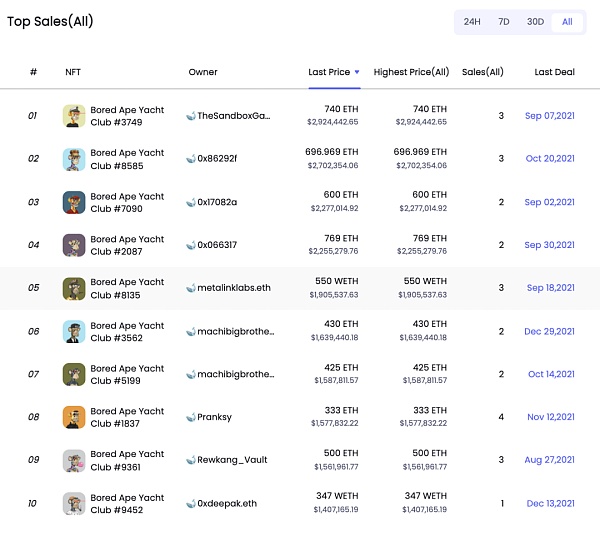
Task: Click the Sales(All) column header
Action: (x=482, y=73)
